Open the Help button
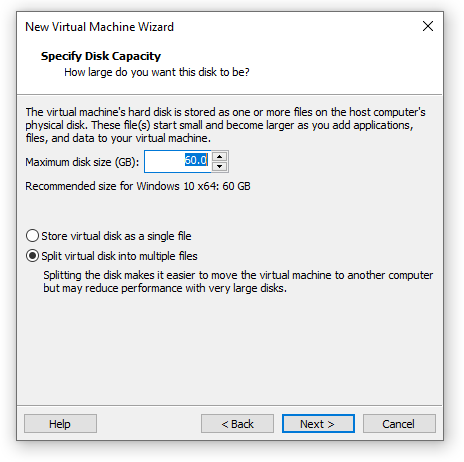464x462 pixels. click(60, 424)
